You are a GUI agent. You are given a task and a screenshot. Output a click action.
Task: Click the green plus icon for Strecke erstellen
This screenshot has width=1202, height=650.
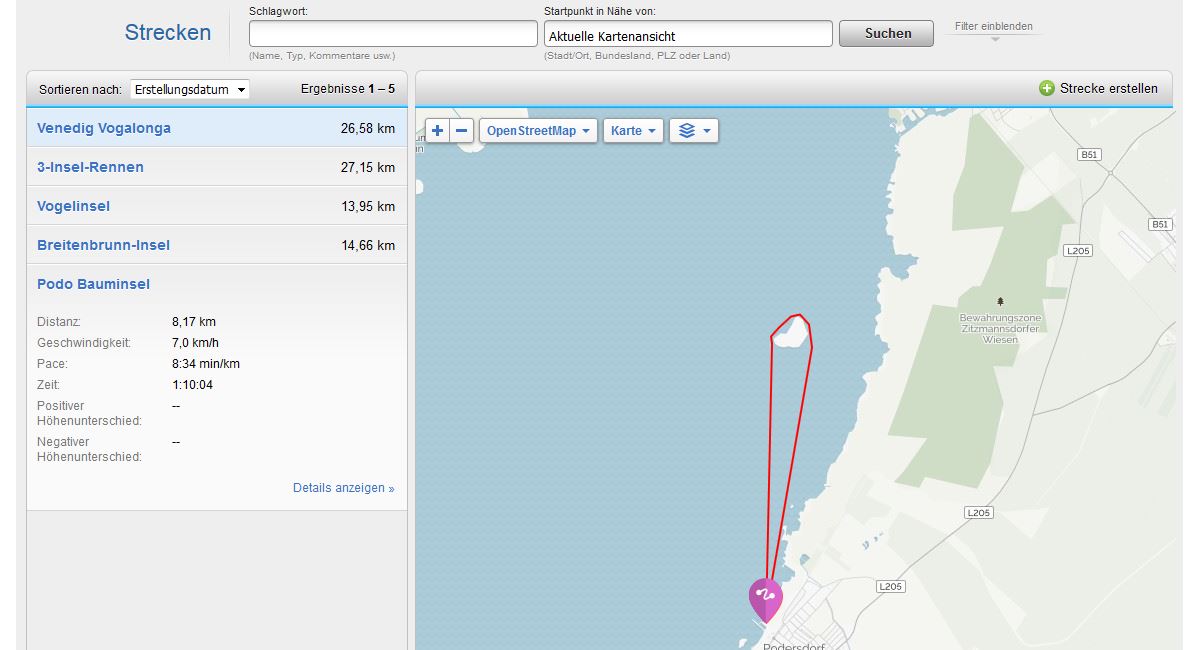point(1047,88)
